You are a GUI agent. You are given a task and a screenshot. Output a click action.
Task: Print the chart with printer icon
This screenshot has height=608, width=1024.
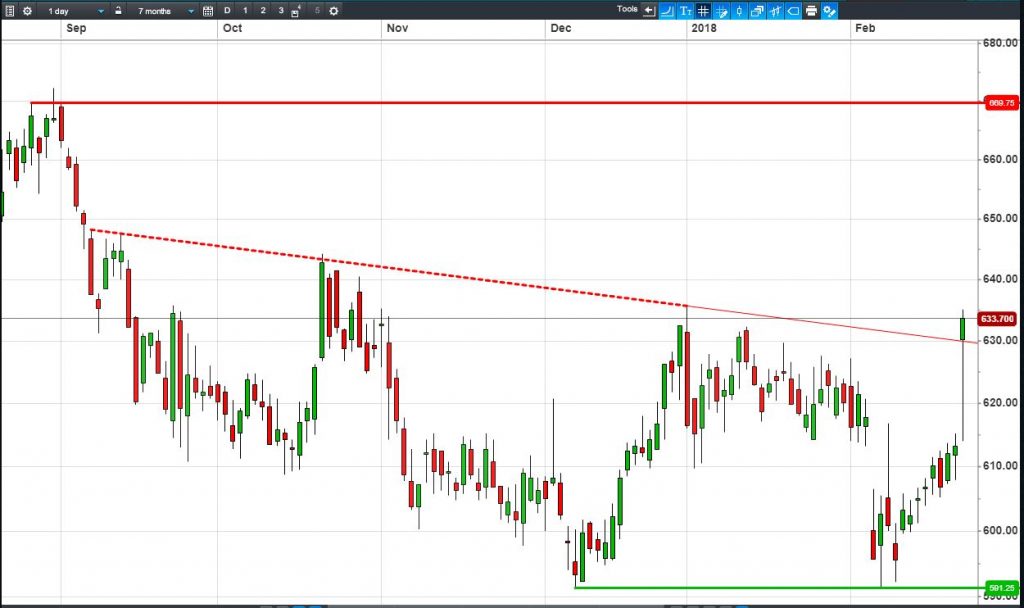[811, 10]
